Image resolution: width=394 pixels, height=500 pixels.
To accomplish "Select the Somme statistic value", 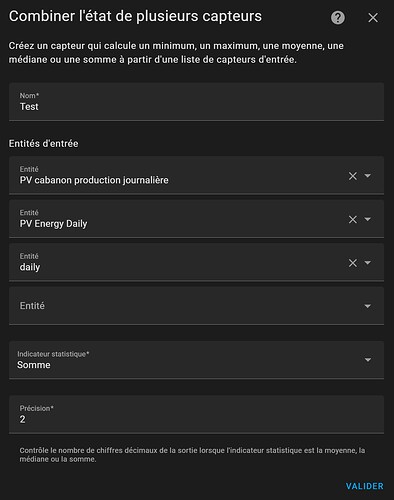I will 34,365.
